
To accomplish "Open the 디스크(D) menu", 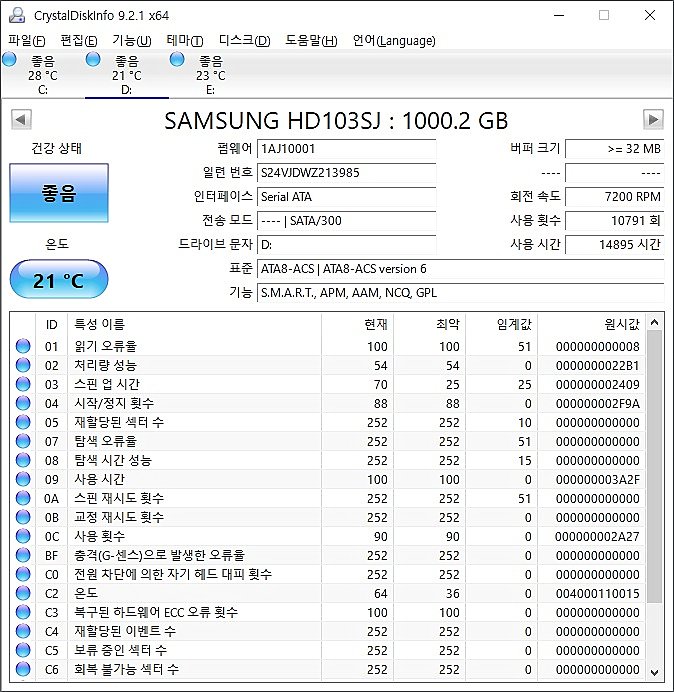I will [244, 41].
